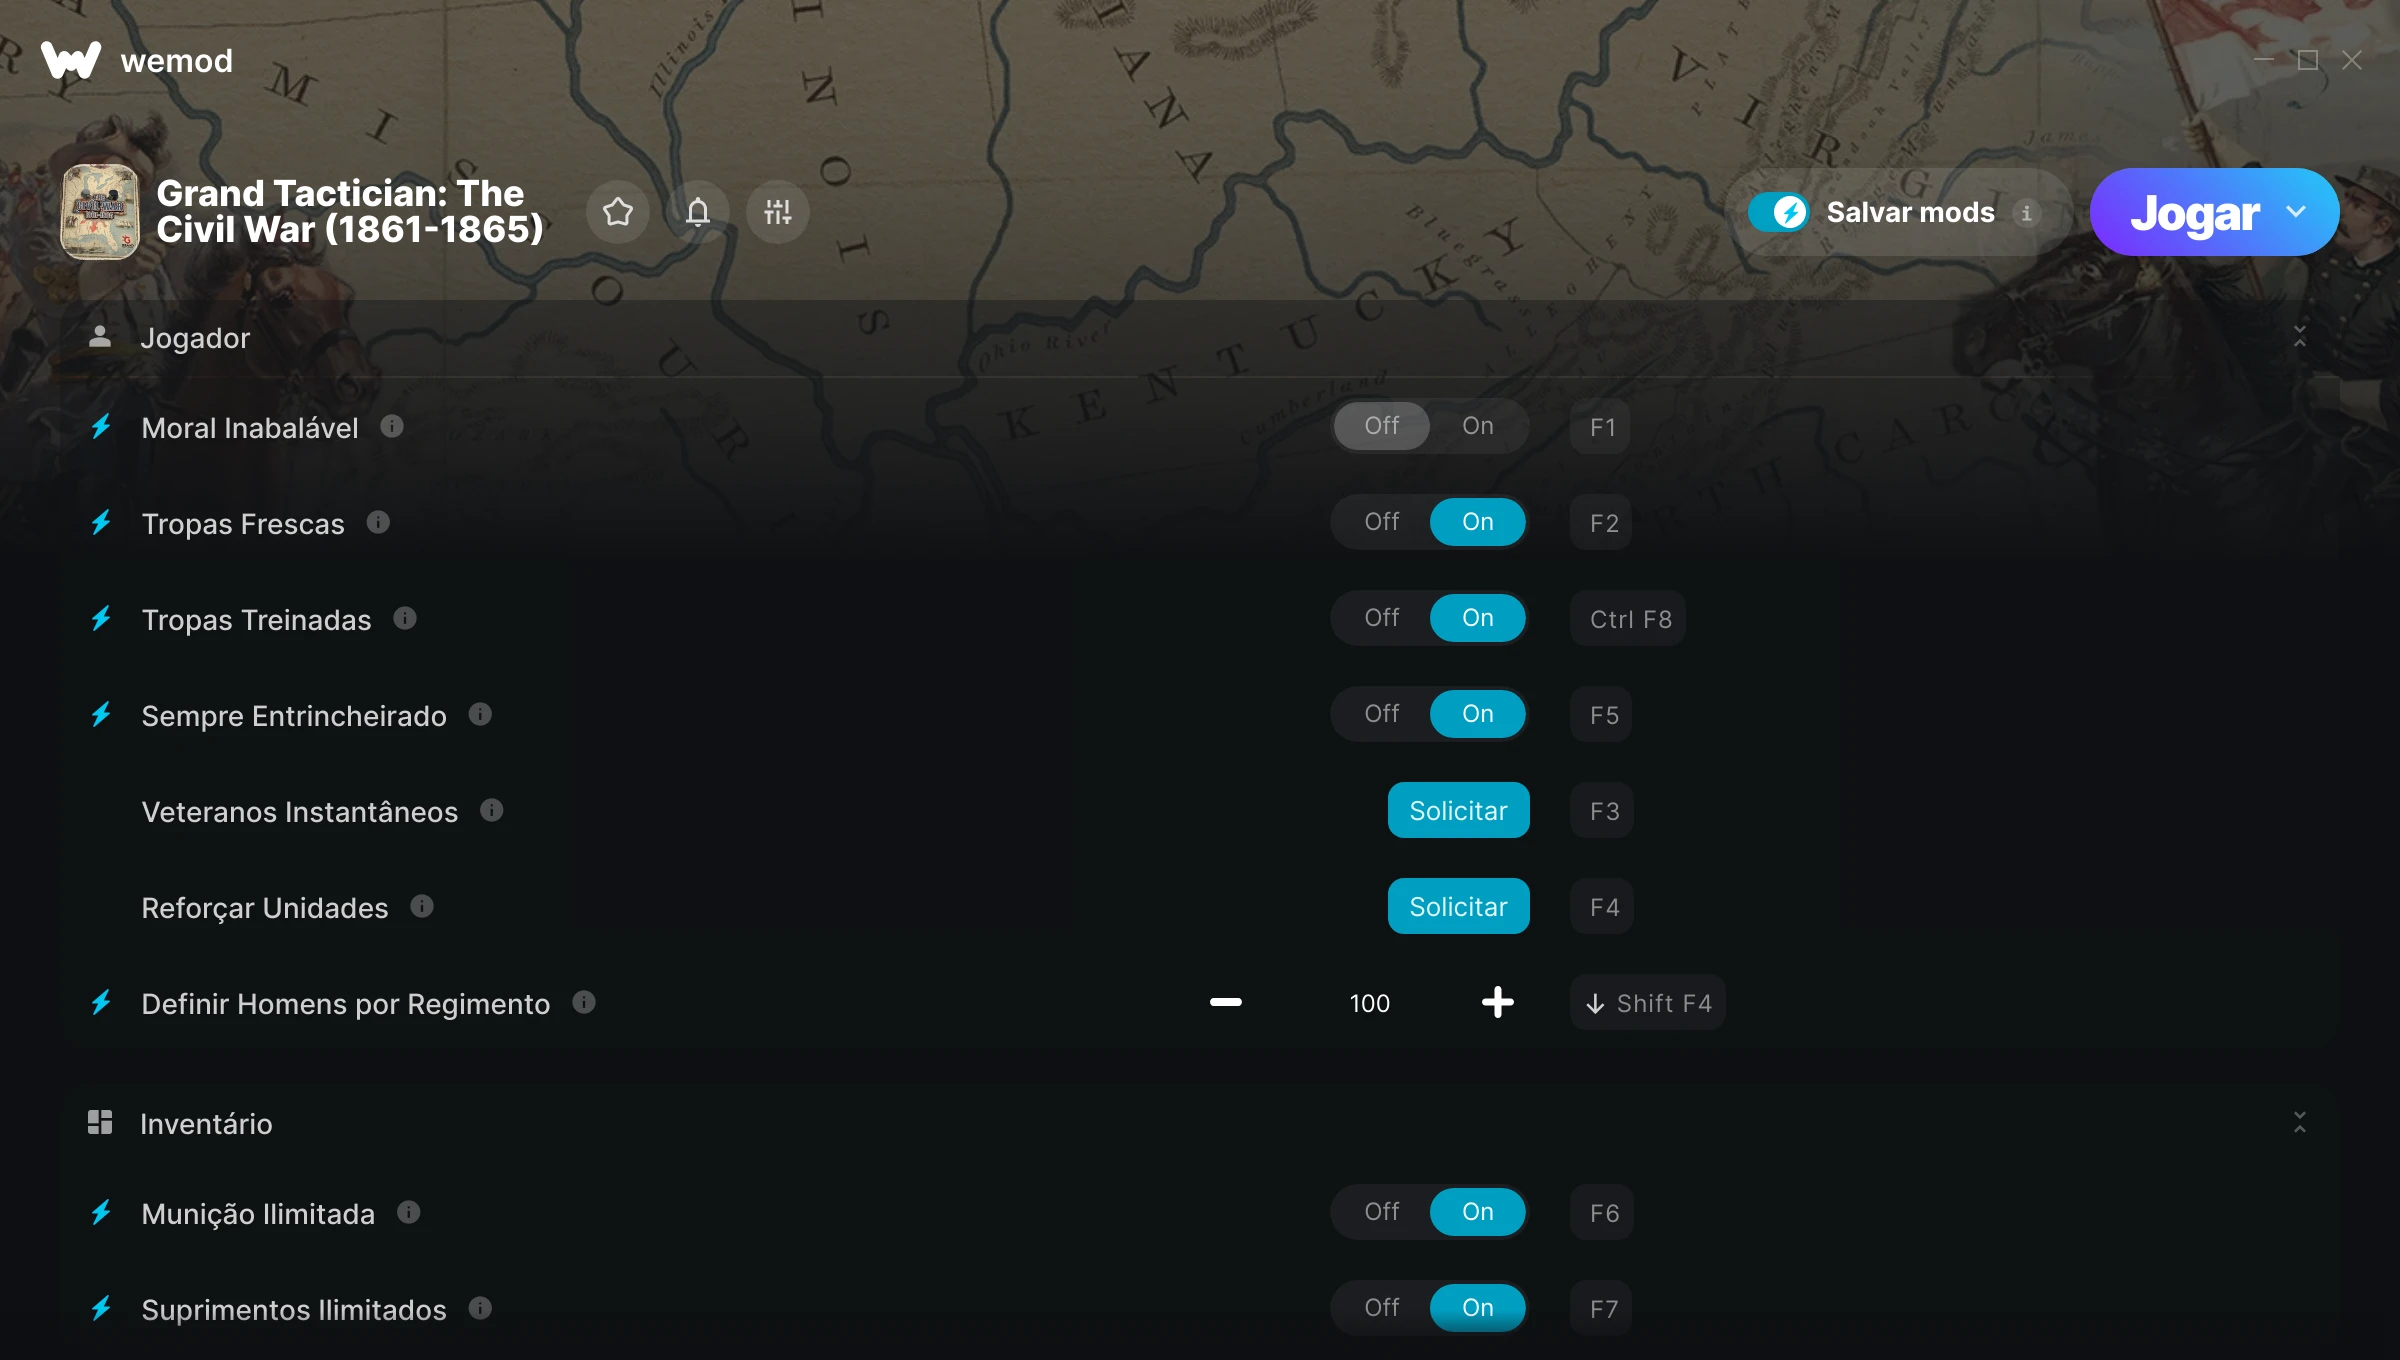The height and width of the screenshot is (1360, 2400).
Task: Click the Inventário grid icon
Action: click(x=100, y=1122)
